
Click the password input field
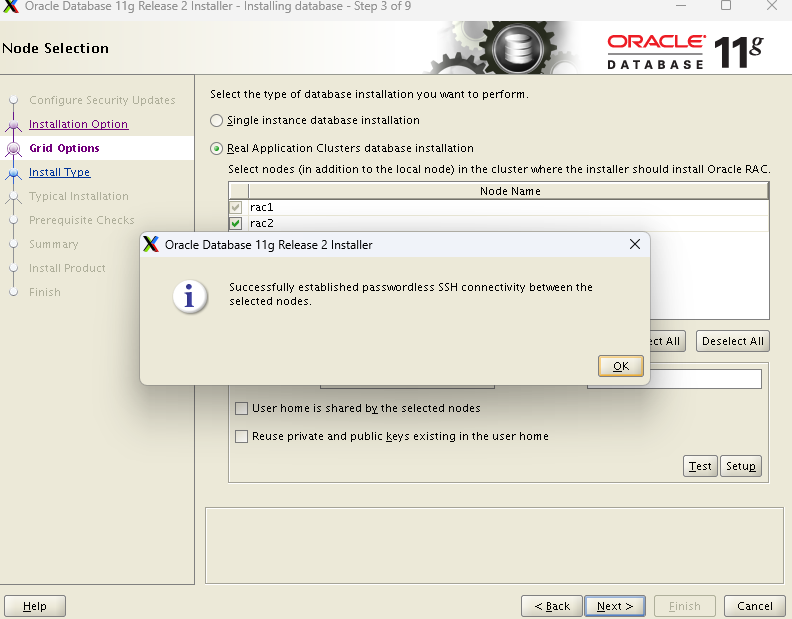pyautogui.click(x=706, y=379)
